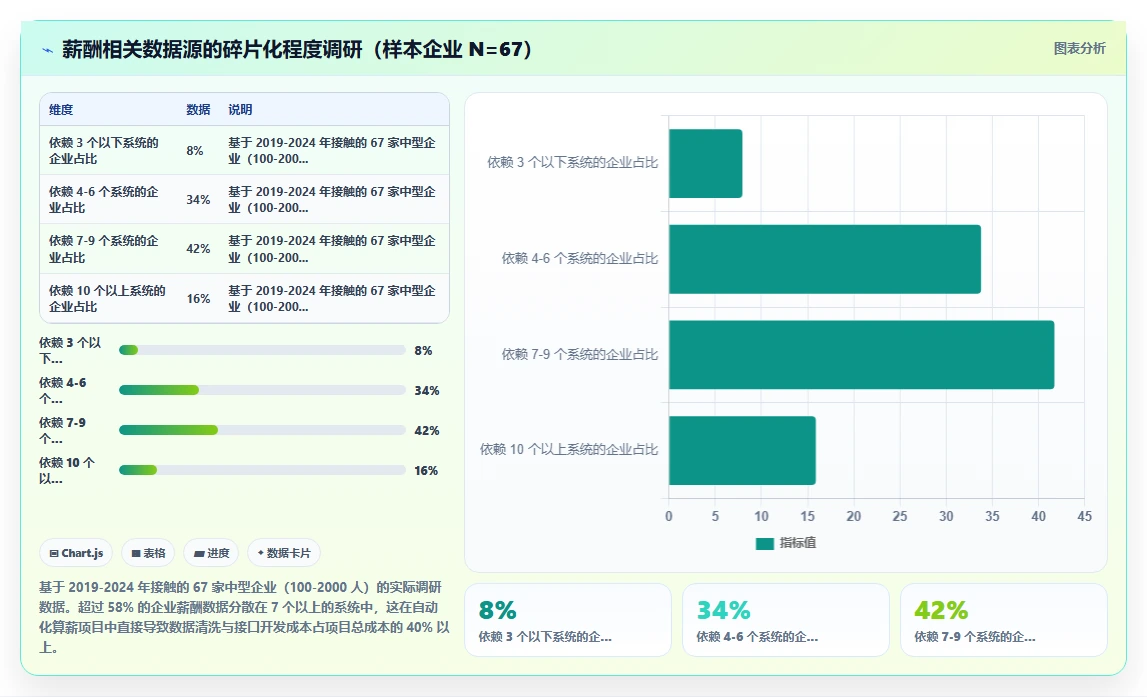The width and height of the screenshot is (1147, 697).
Task: Open the 34% data card
Action: click(x=786, y=619)
